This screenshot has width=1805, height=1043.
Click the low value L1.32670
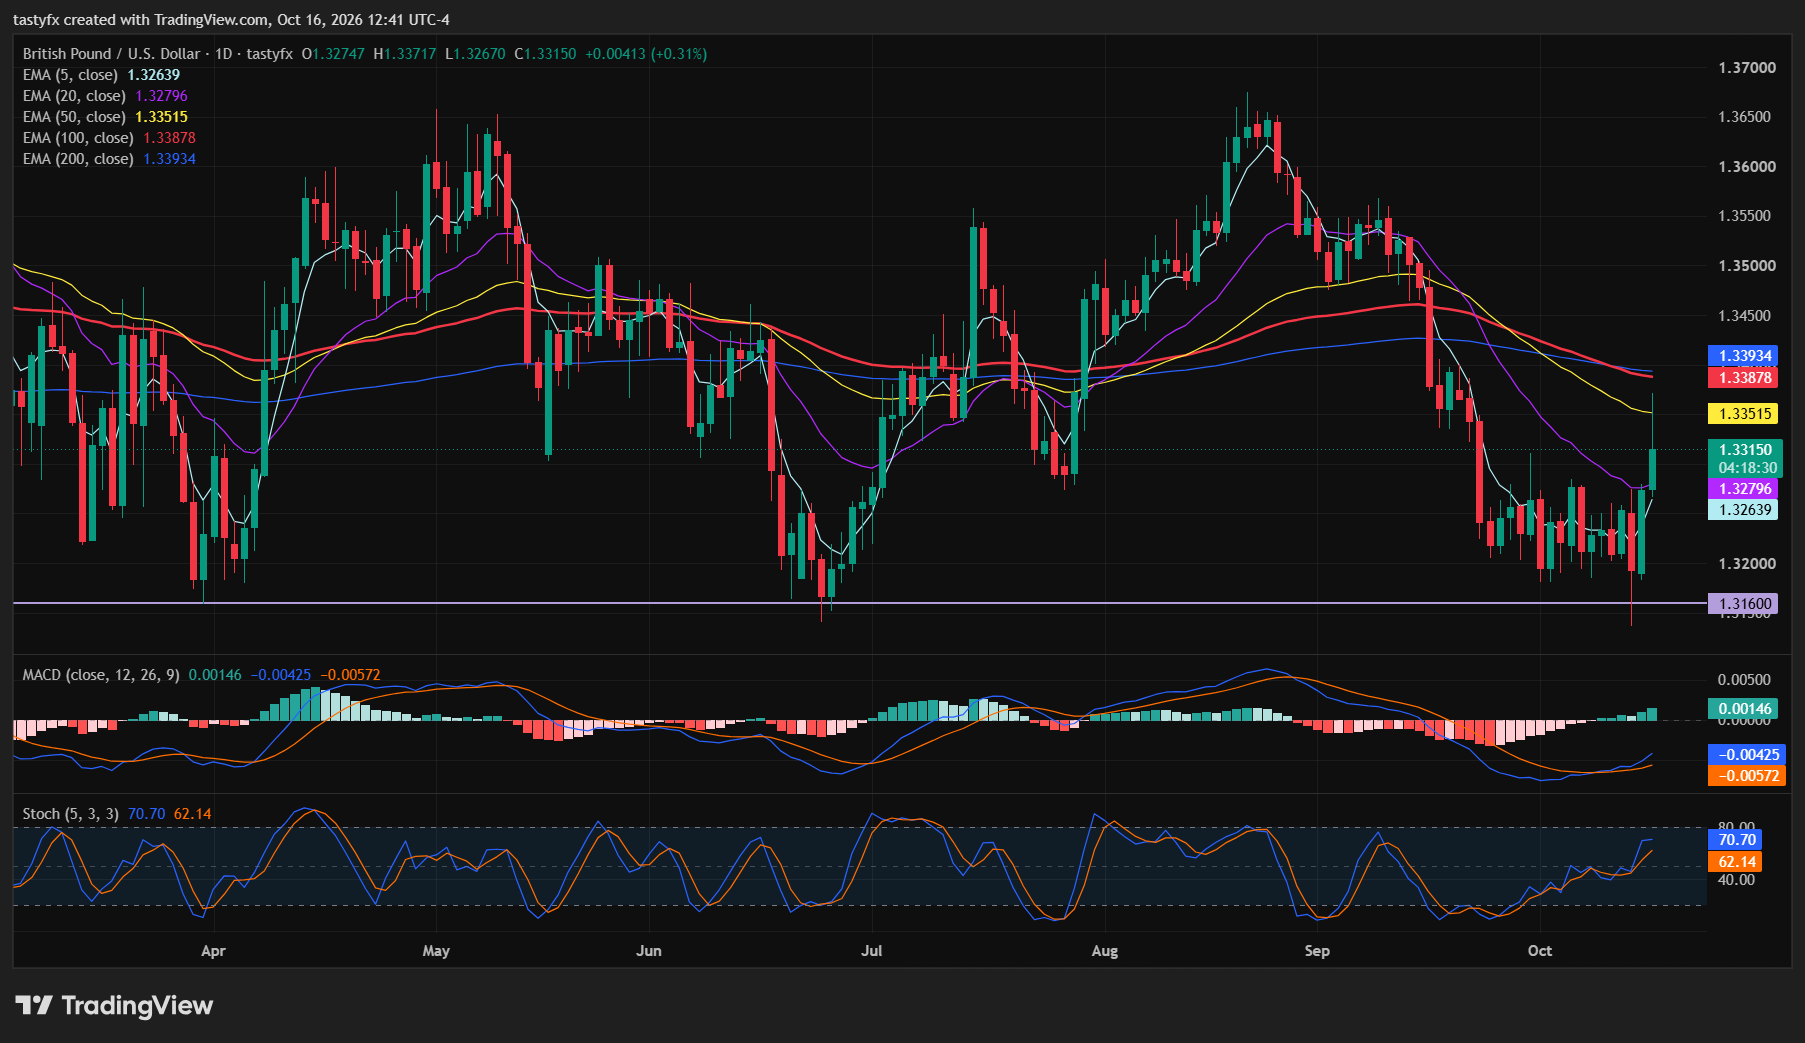475,54
